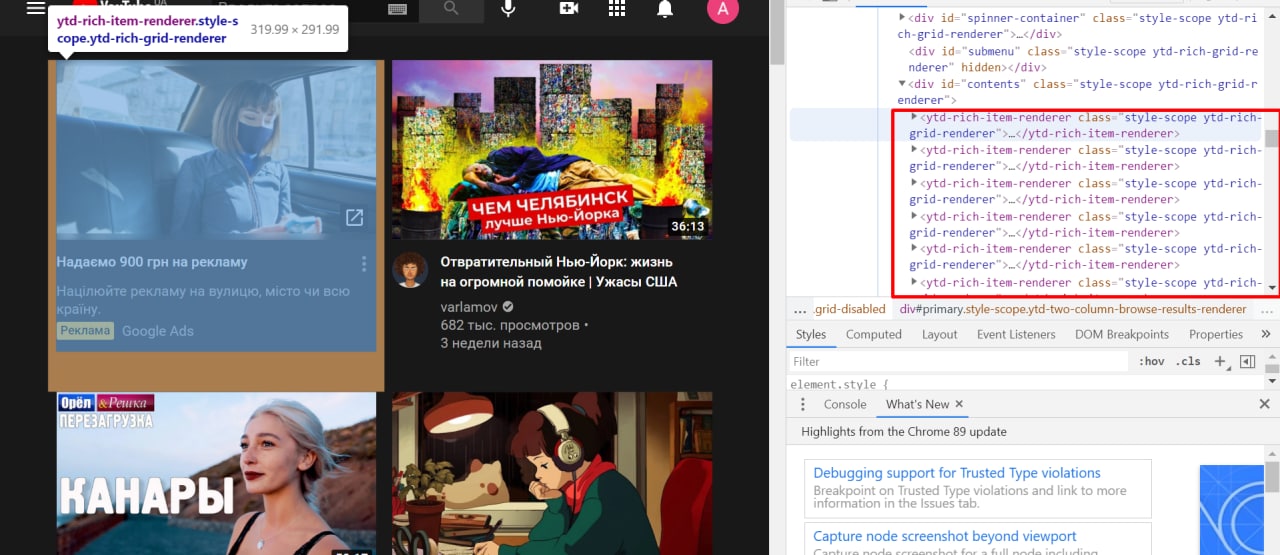Click the What's New panel scrollbar thumb
This screenshot has width=1280, height=555.
click(1271, 476)
